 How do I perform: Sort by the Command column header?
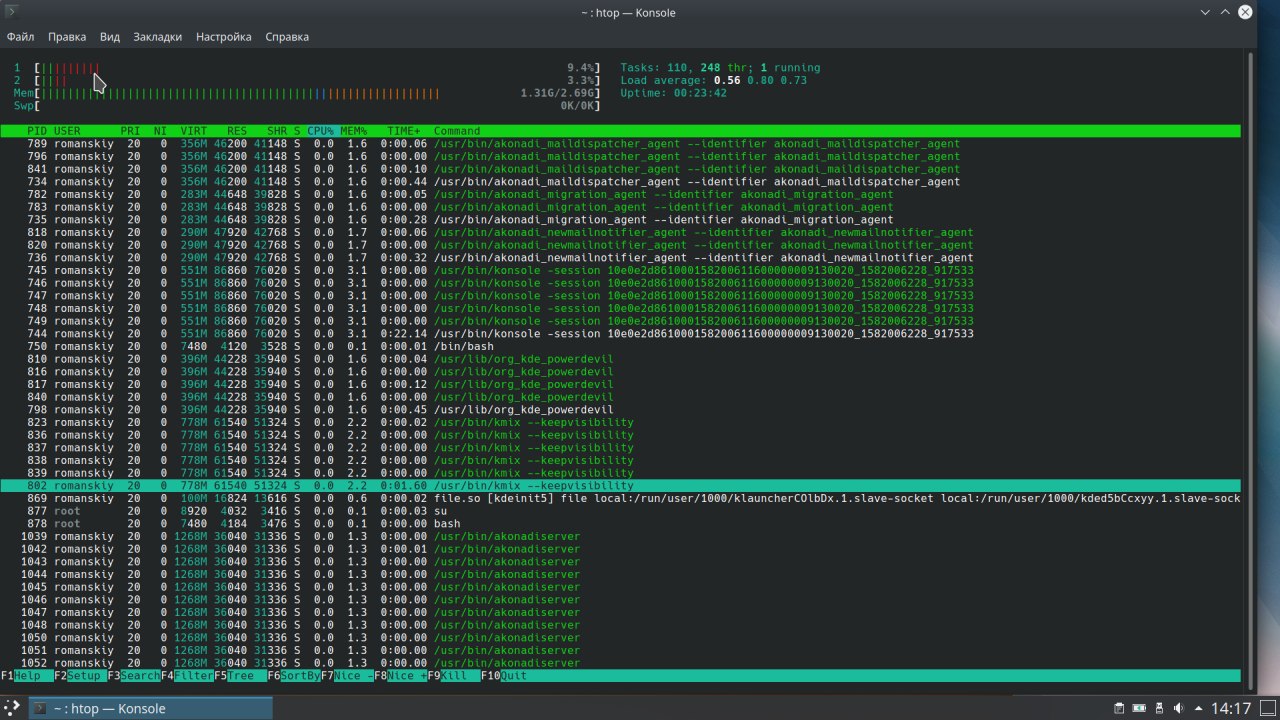[457, 131]
